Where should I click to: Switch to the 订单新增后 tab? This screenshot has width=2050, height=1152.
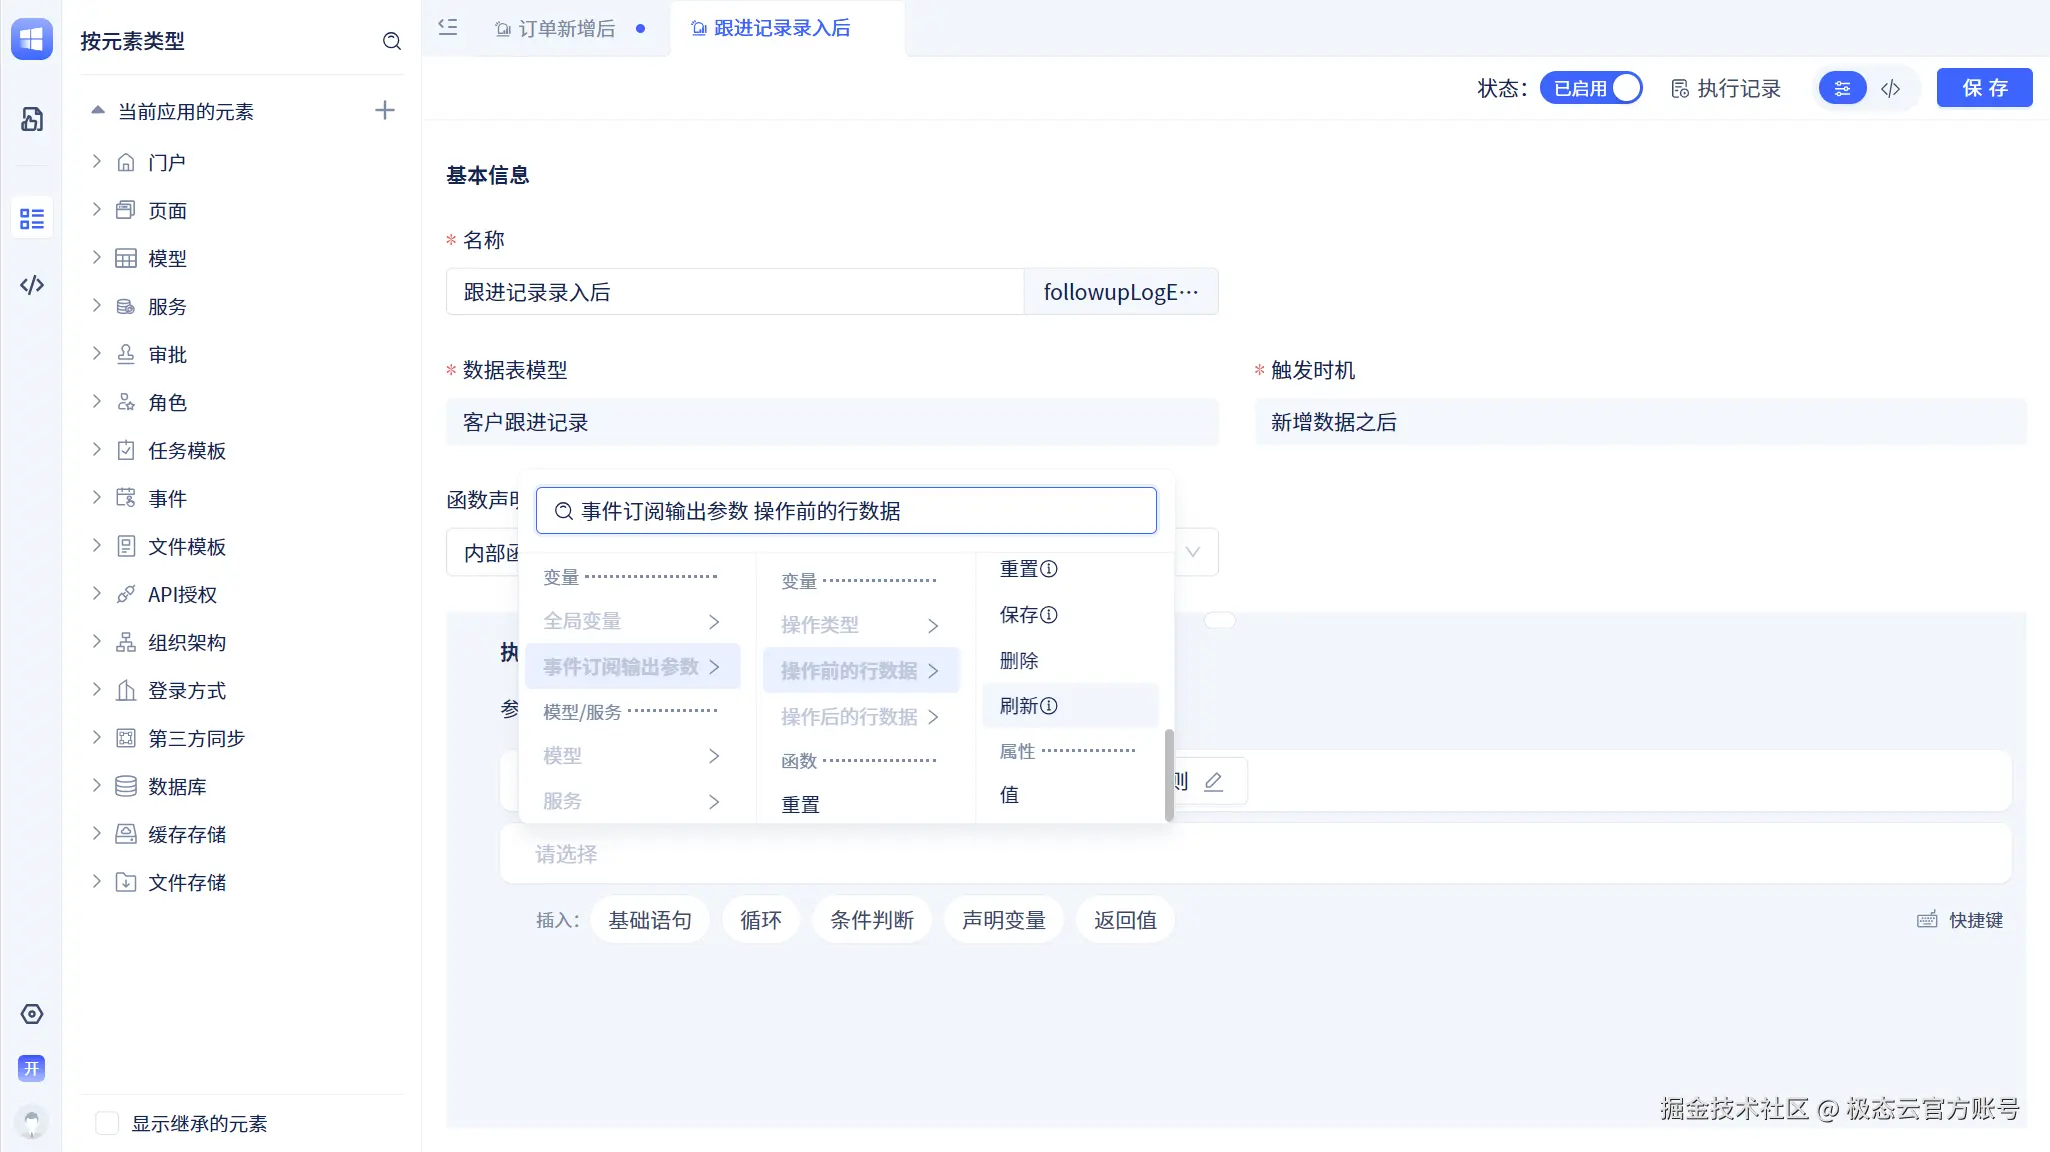click(x=566, y=29)
